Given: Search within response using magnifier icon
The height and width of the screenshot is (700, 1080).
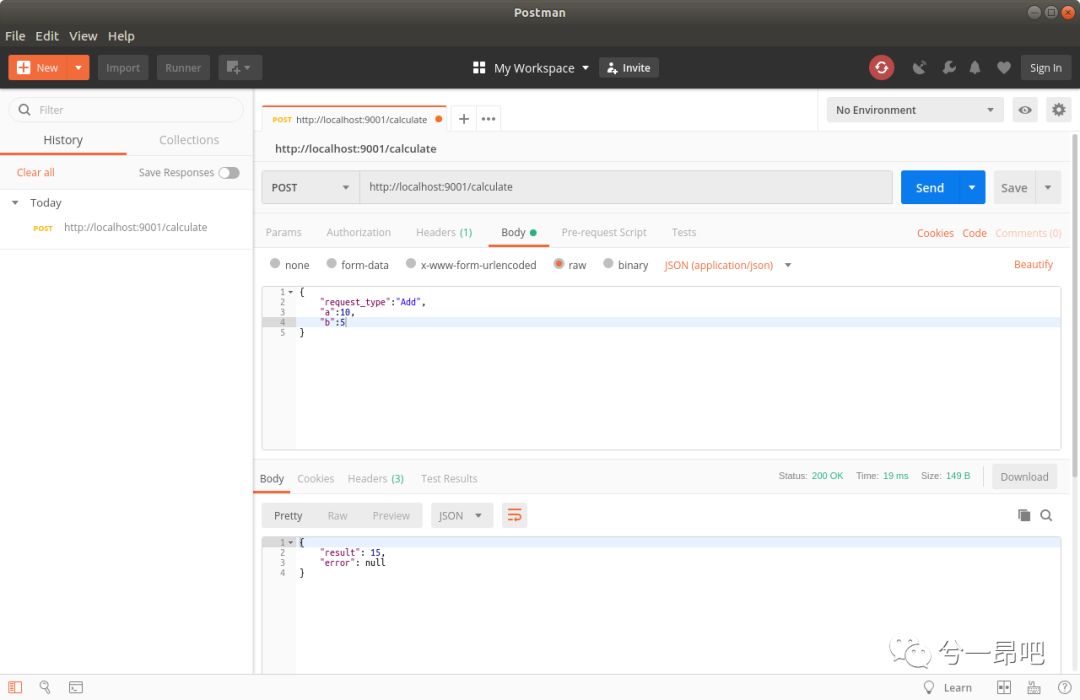Looking at the screenshot, I should click(1046, 515).
